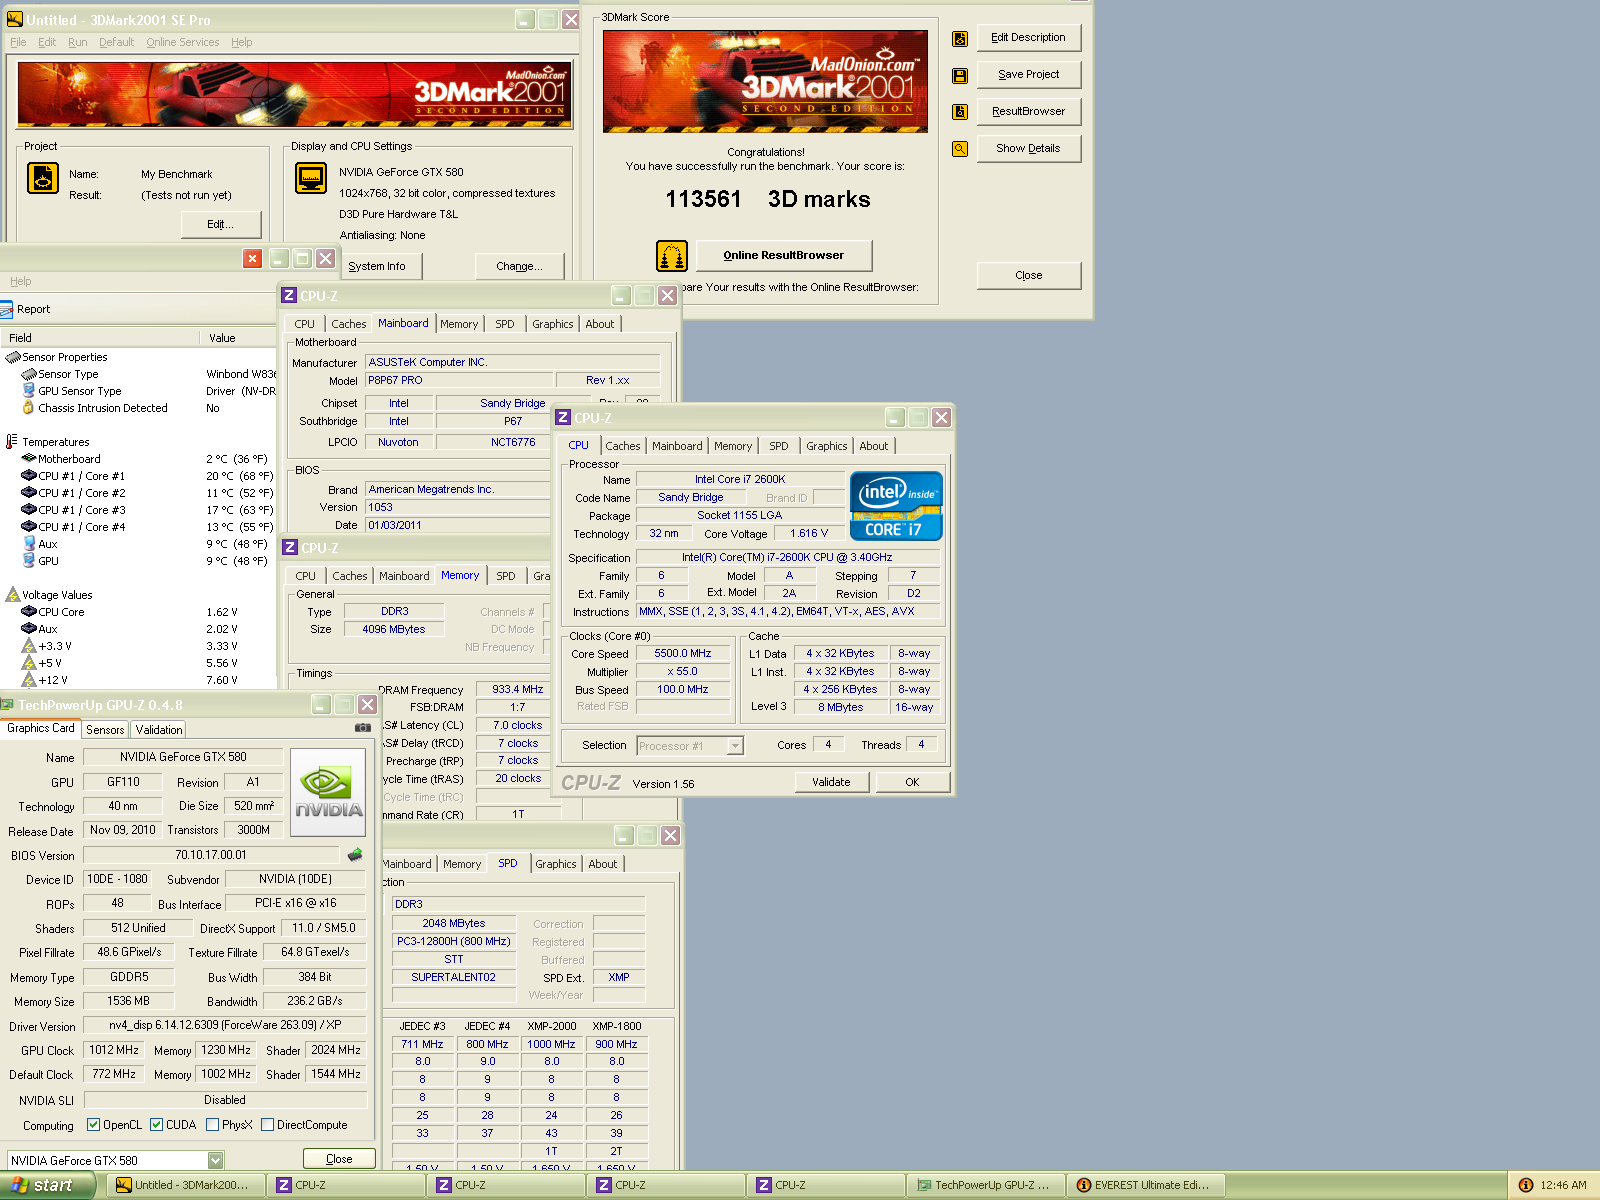
Task: Click the Intel Core i7 logo in CPU-Z
Action: 896,506
